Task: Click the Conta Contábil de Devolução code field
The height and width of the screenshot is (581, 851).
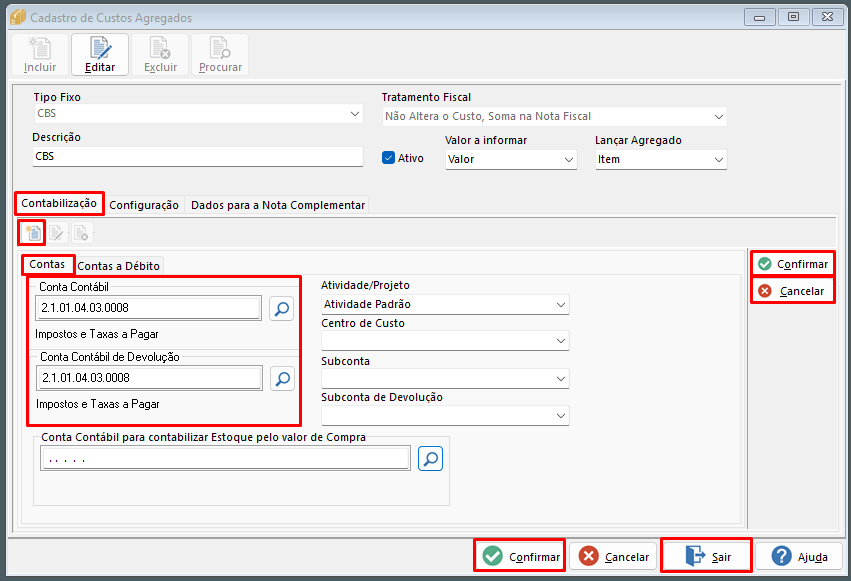Action: pos(149,378)
